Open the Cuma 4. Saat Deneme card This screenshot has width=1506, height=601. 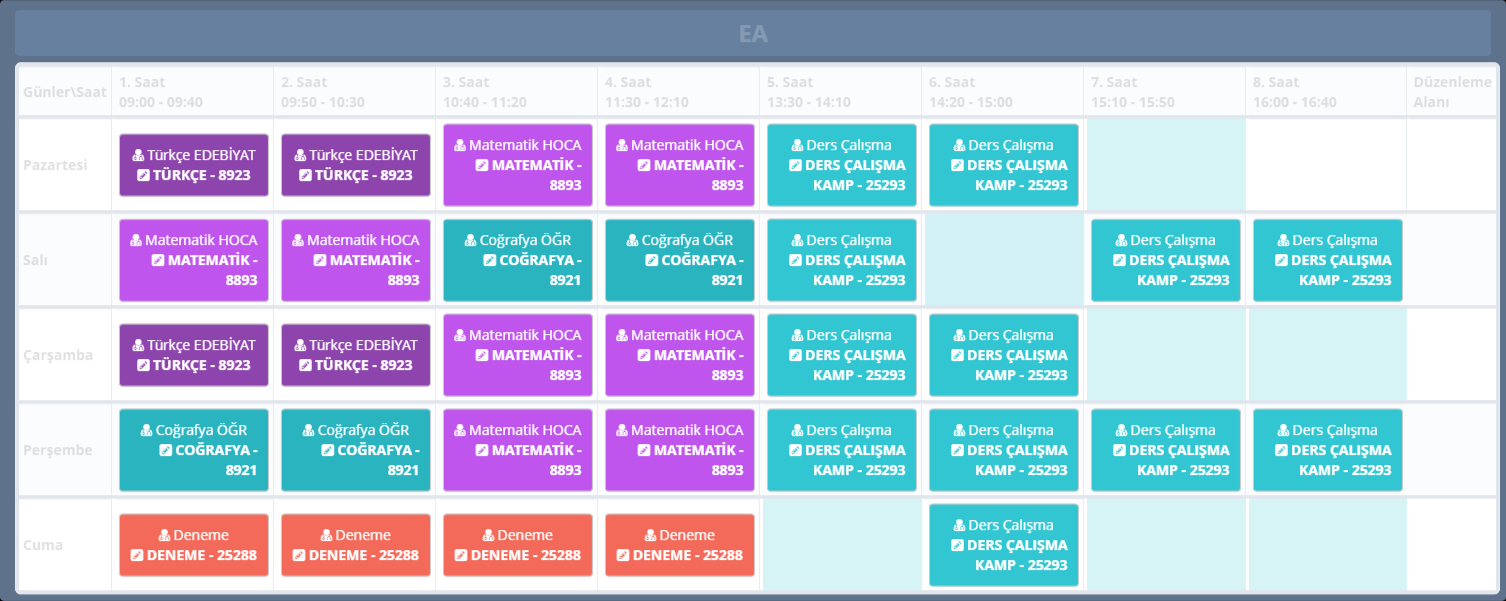(680, 545)
